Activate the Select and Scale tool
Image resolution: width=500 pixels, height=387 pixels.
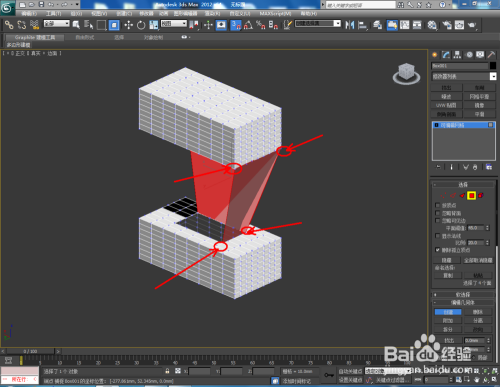tap(154, 25)
